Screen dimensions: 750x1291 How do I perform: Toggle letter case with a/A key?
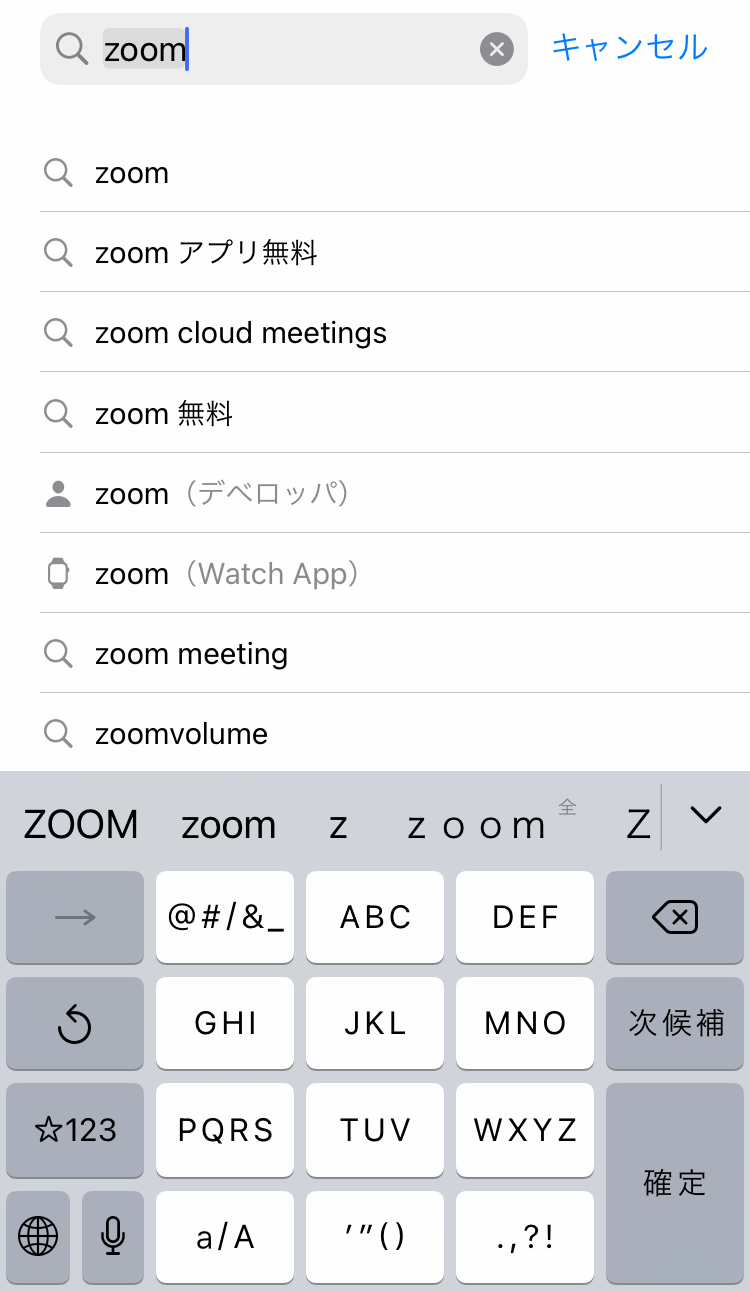225,1237
